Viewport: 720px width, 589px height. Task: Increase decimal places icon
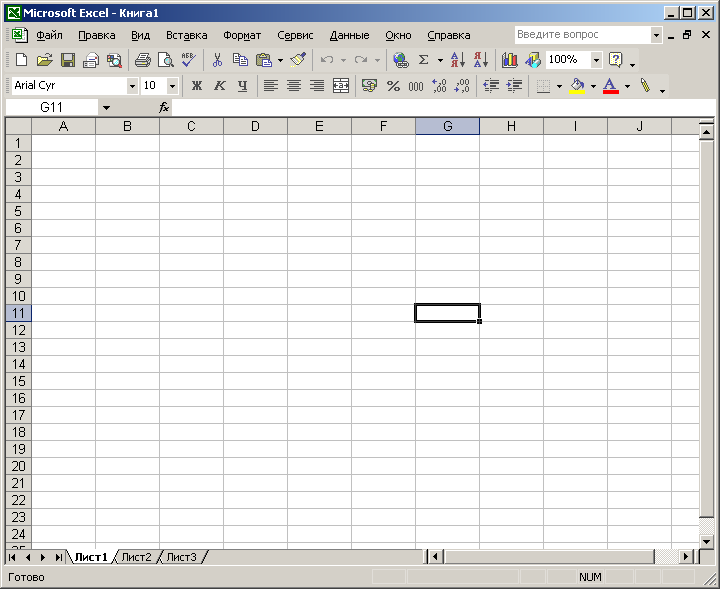439,86
